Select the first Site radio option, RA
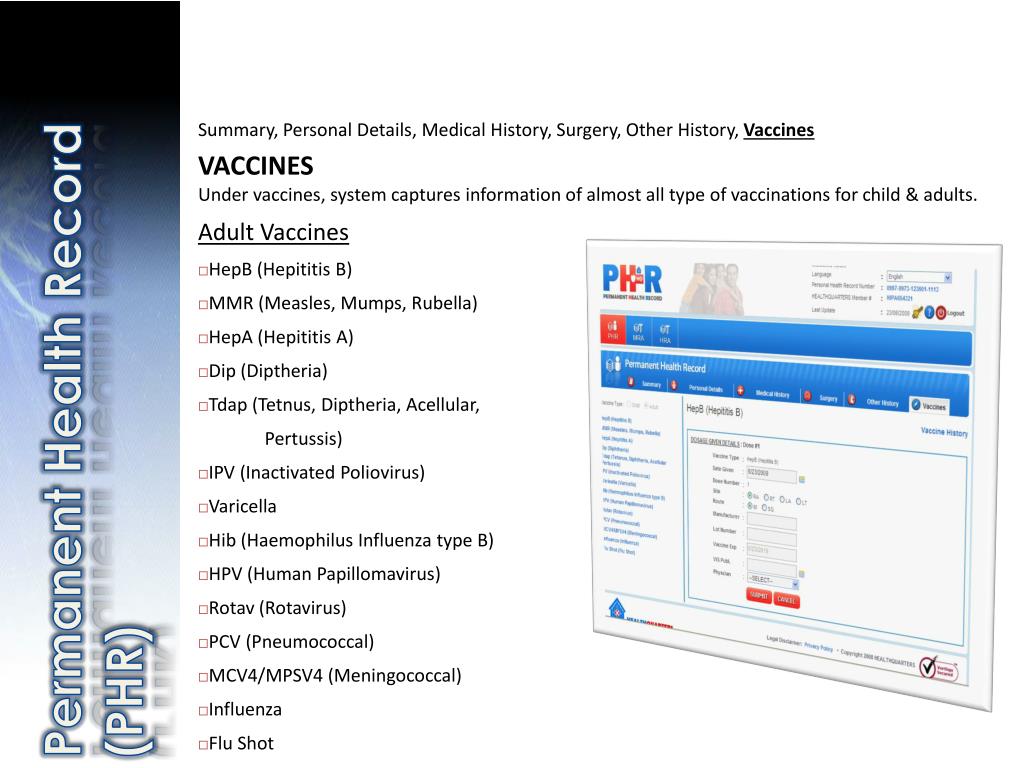Viewport: 1024px width, 768px height. point(750,495)
